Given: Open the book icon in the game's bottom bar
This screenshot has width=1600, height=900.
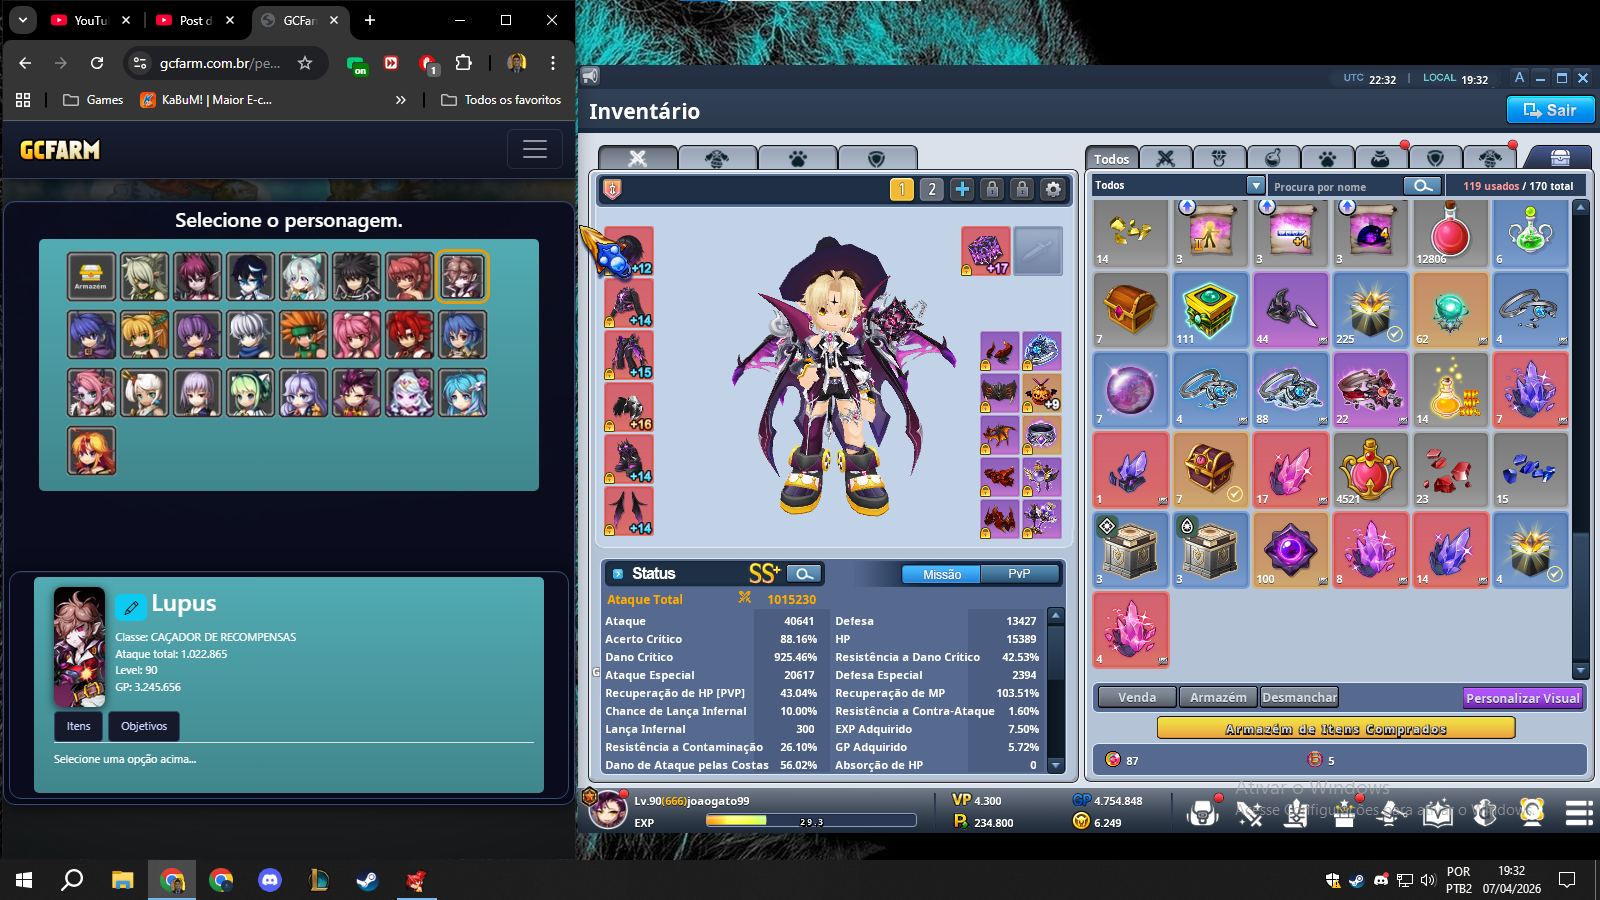Looking at the screenshot, I should click(1438, 812).
